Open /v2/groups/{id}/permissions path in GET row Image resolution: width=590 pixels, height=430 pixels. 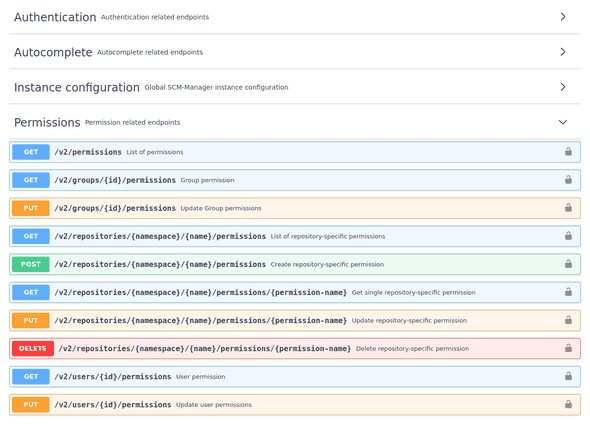click(x=115, y=180)
